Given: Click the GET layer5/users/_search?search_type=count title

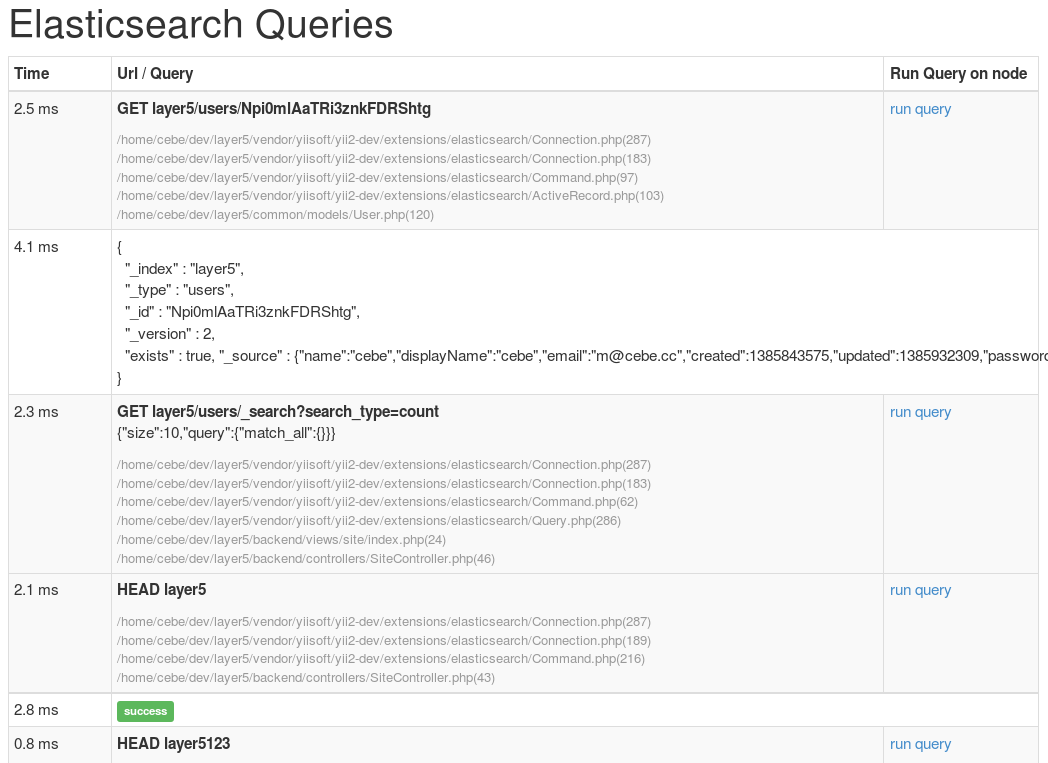Looking at the screenshot, I should [278, 412].
